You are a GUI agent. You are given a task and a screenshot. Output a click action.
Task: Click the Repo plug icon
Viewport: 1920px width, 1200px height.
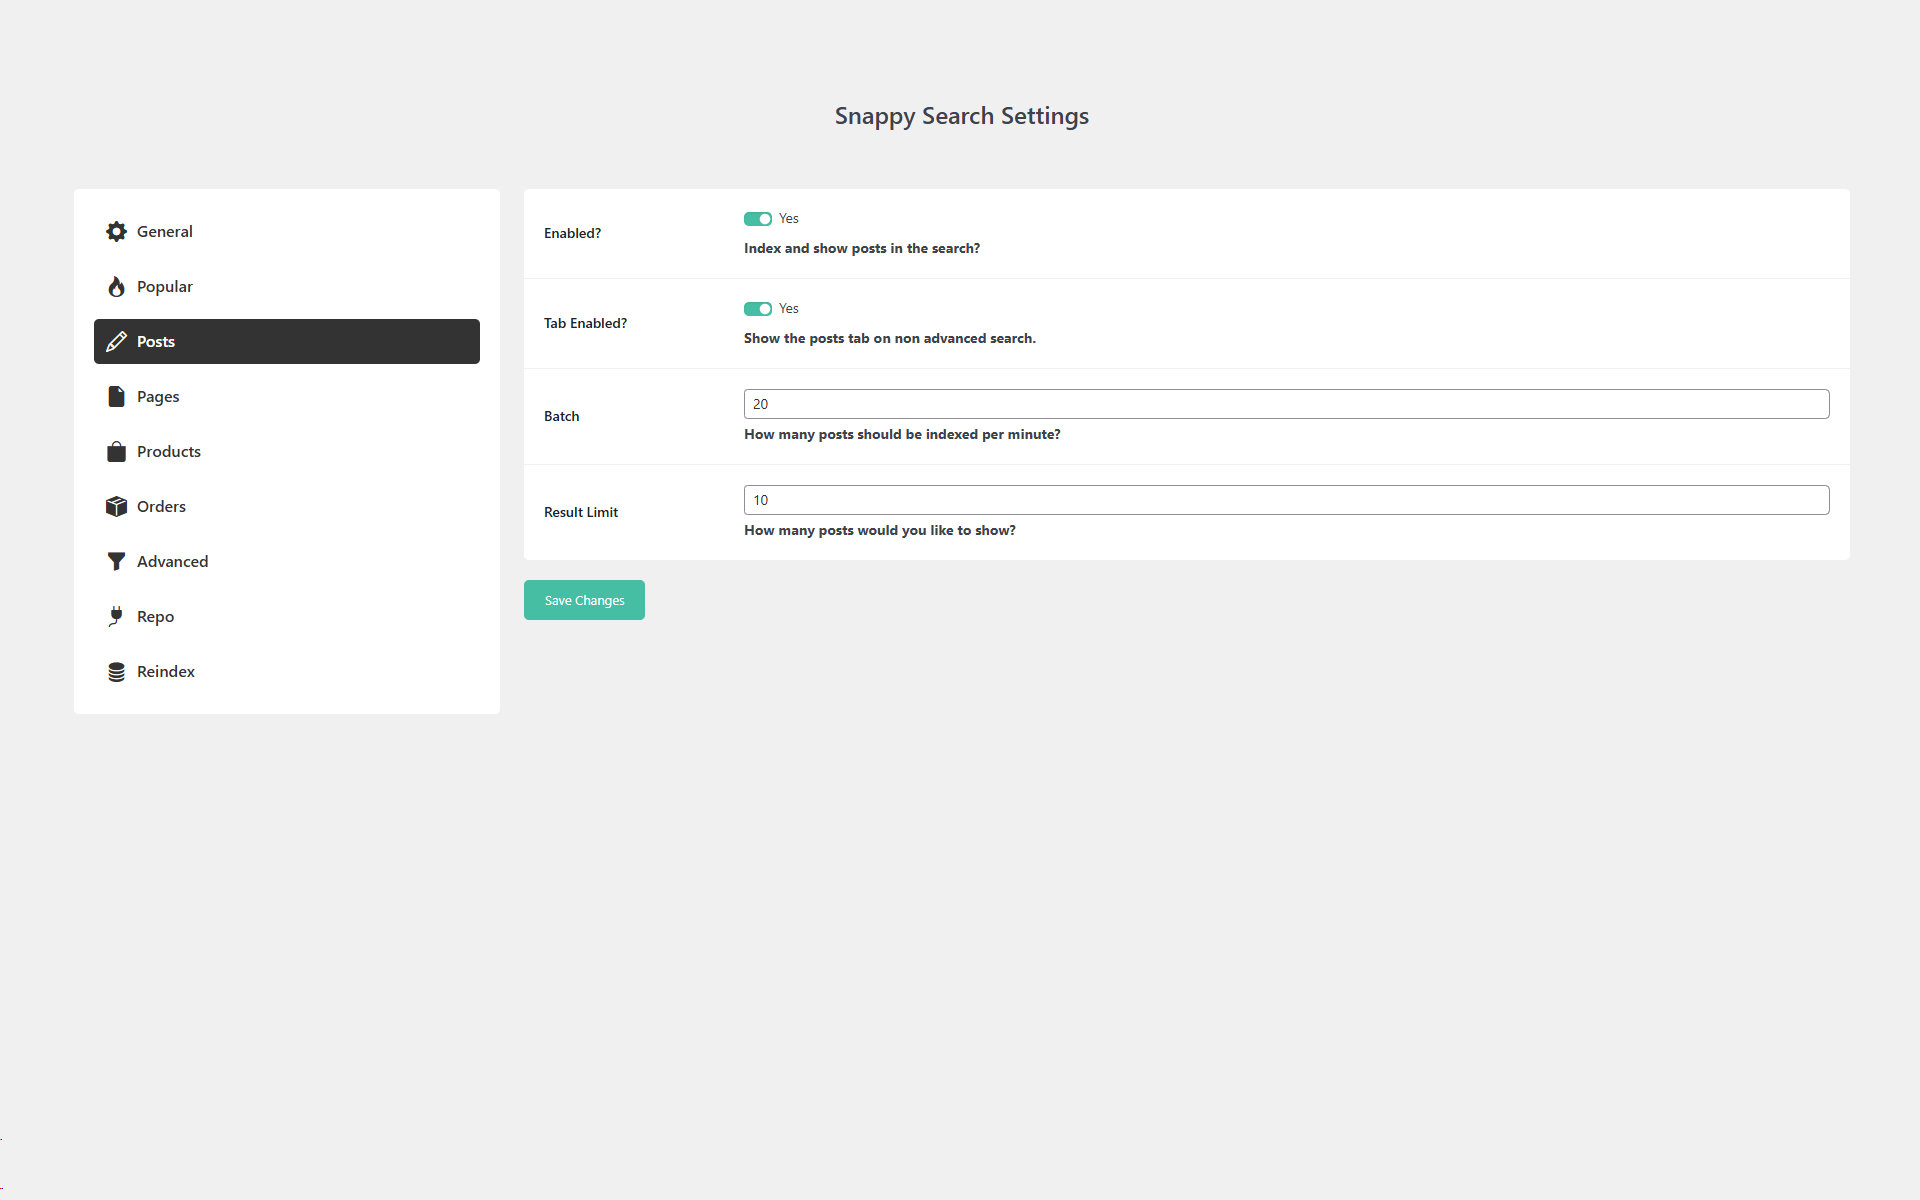[x=117, y=616]
